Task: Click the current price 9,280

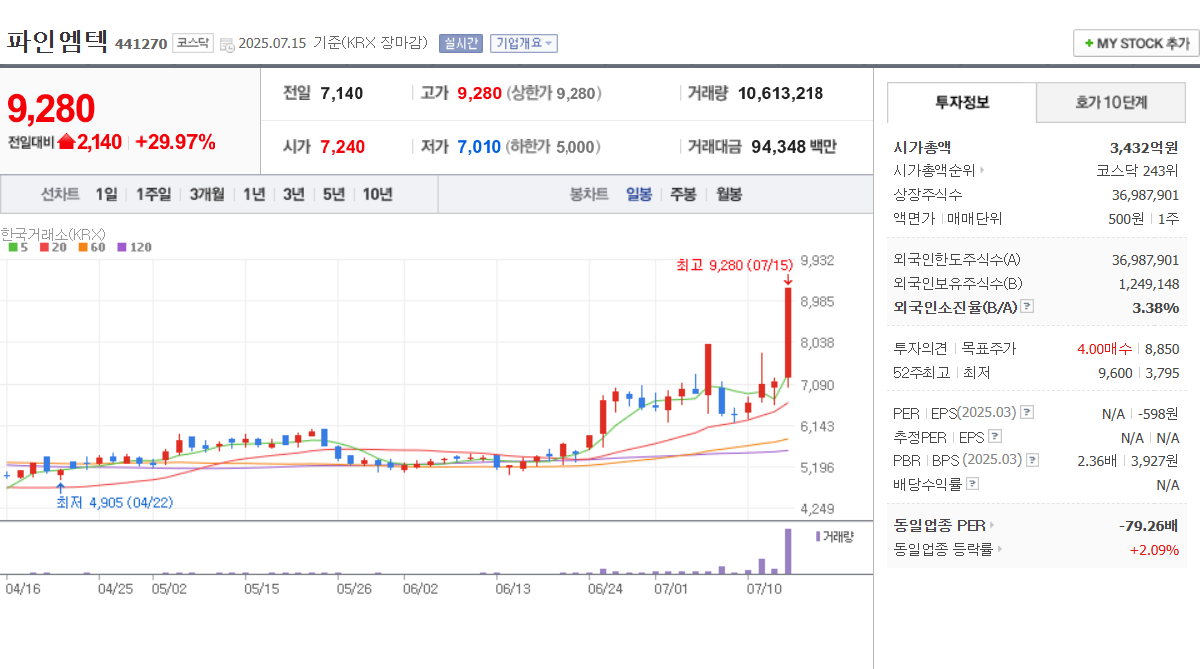Action: pyautogui.click(x=51, y=108)
